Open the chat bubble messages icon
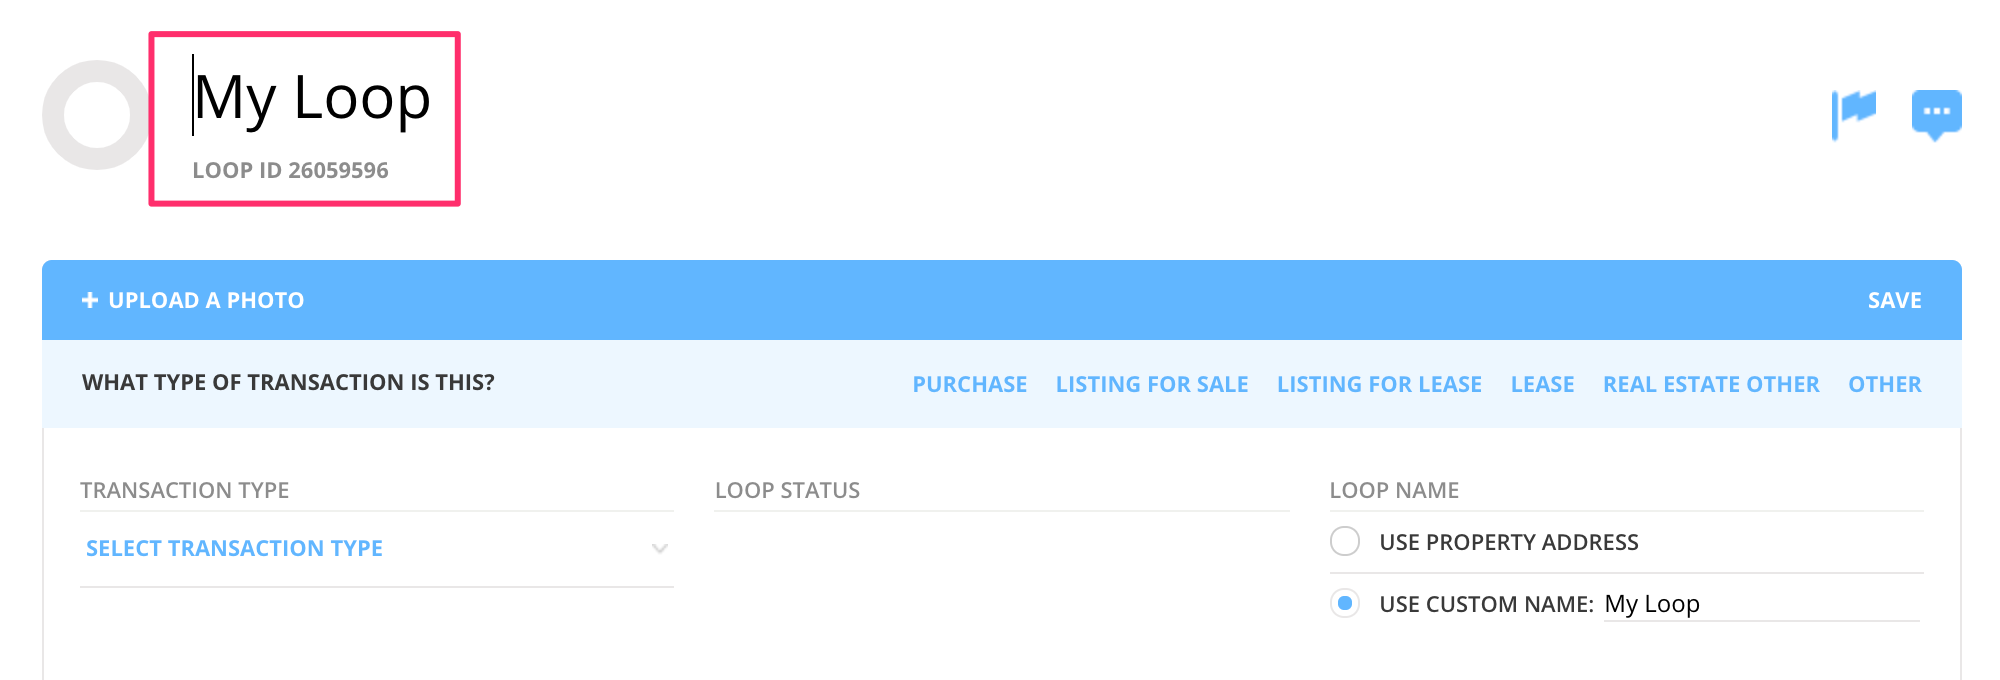Image resolution: width=2000 pixels, height=680 pixels. (x=1936, y=113)
